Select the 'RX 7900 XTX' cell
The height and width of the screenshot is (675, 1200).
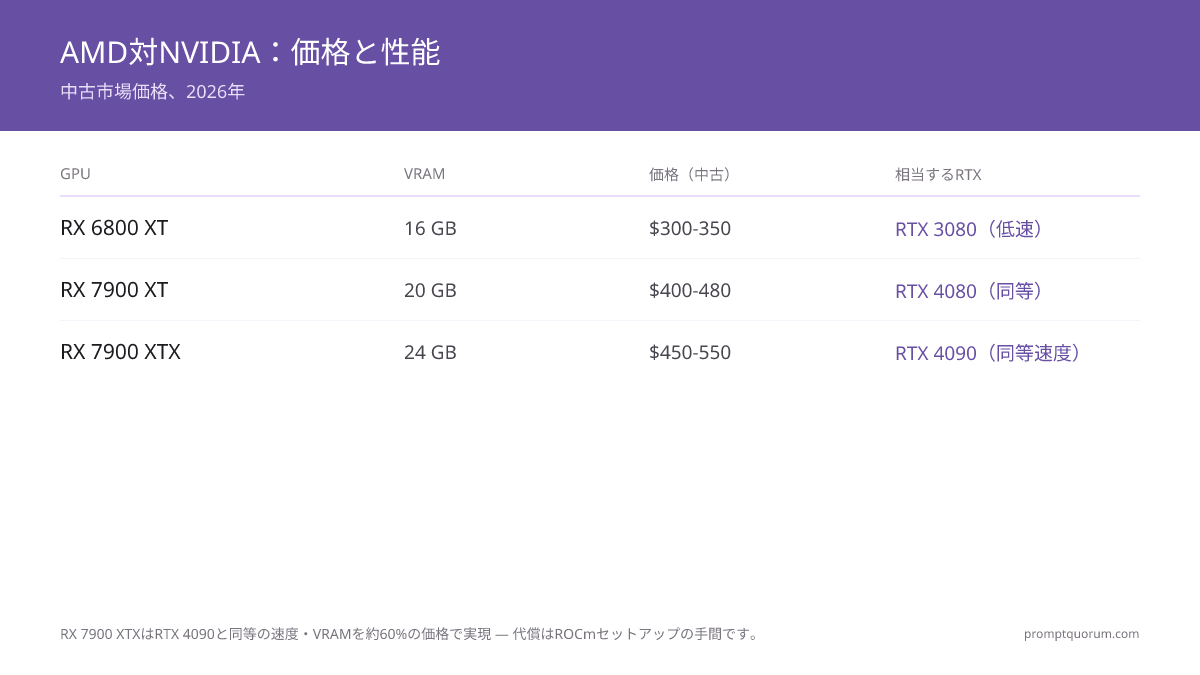click(120, 352)
